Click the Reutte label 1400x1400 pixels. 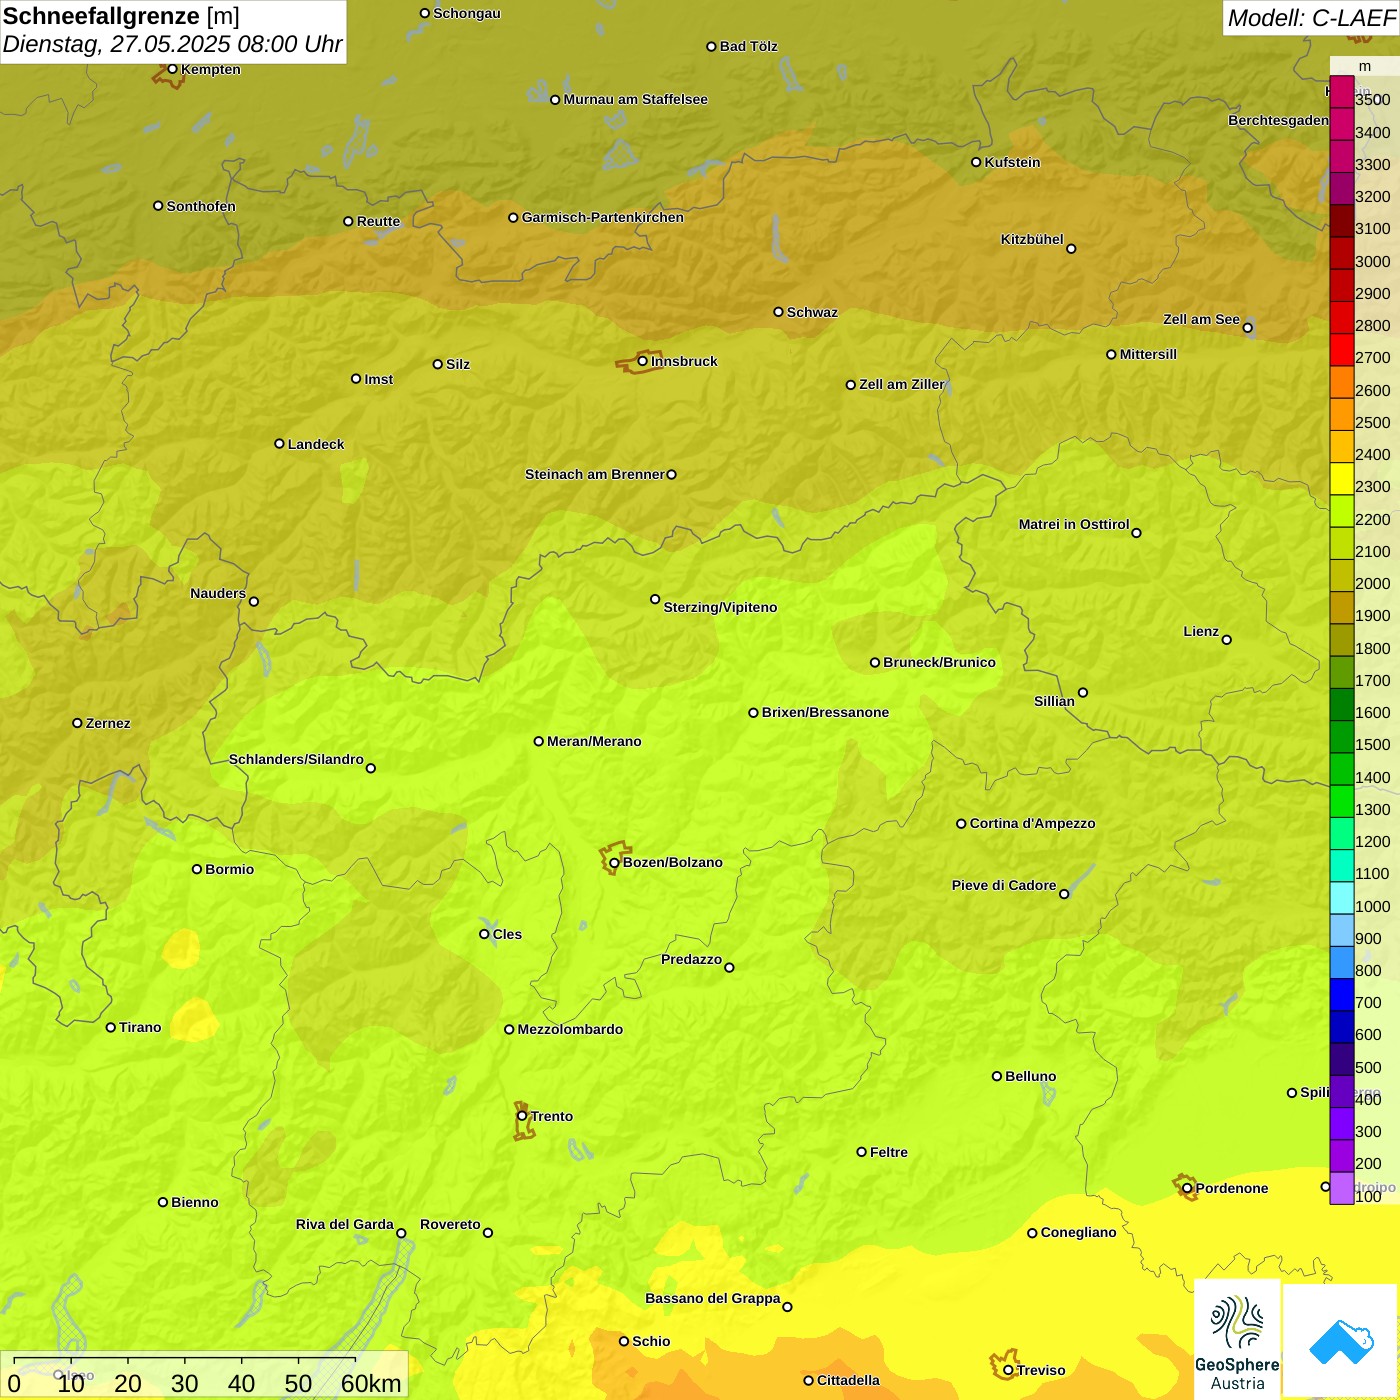tap(378, 221)
